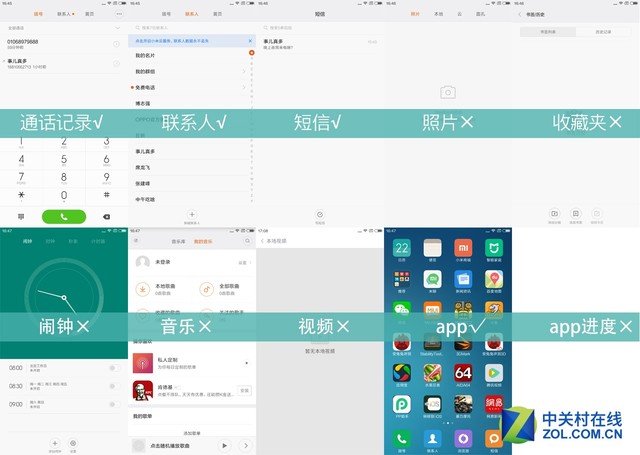640x455 pixels.
Task: Tap the contacts search field
Action: pyautogui.click(x=192, y=28)
